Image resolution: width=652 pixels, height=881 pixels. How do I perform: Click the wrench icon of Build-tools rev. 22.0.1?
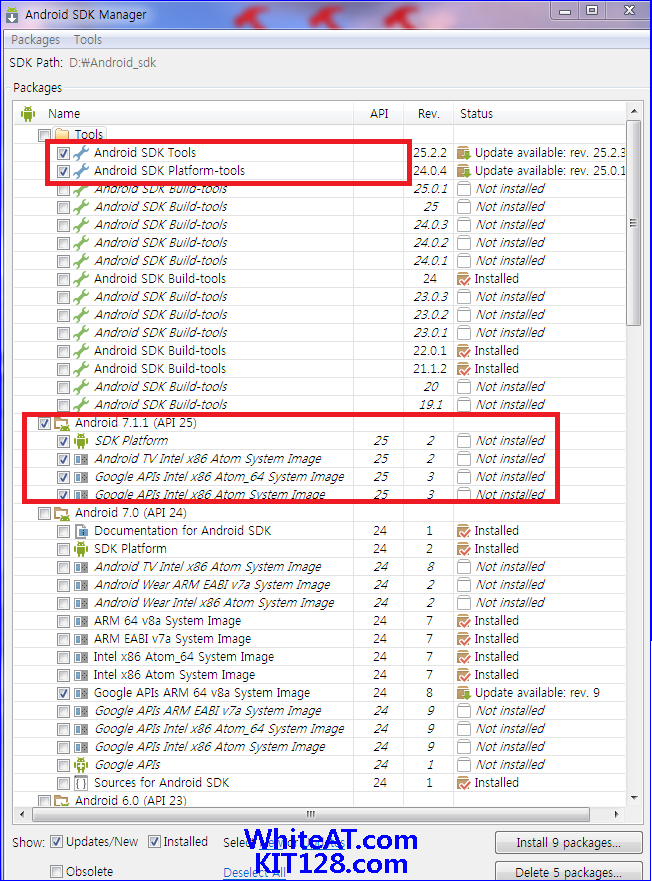(x=82, y=351)
